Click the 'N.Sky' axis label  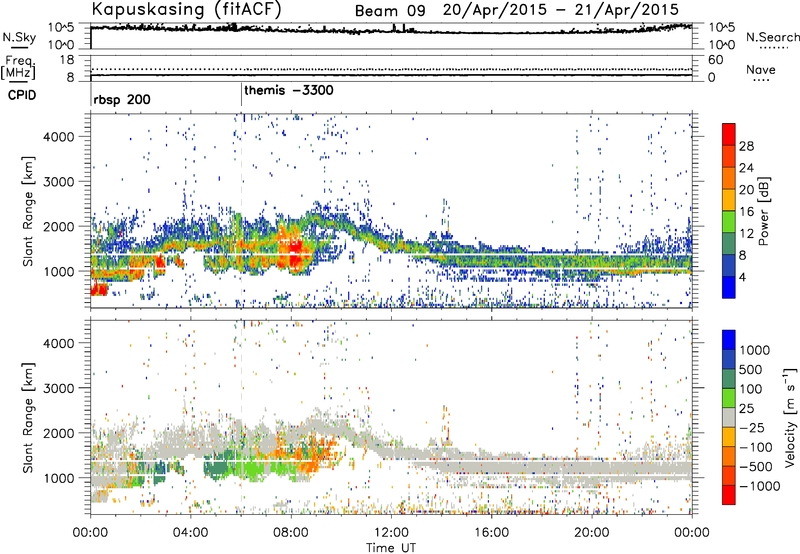[x=19, y=37]
